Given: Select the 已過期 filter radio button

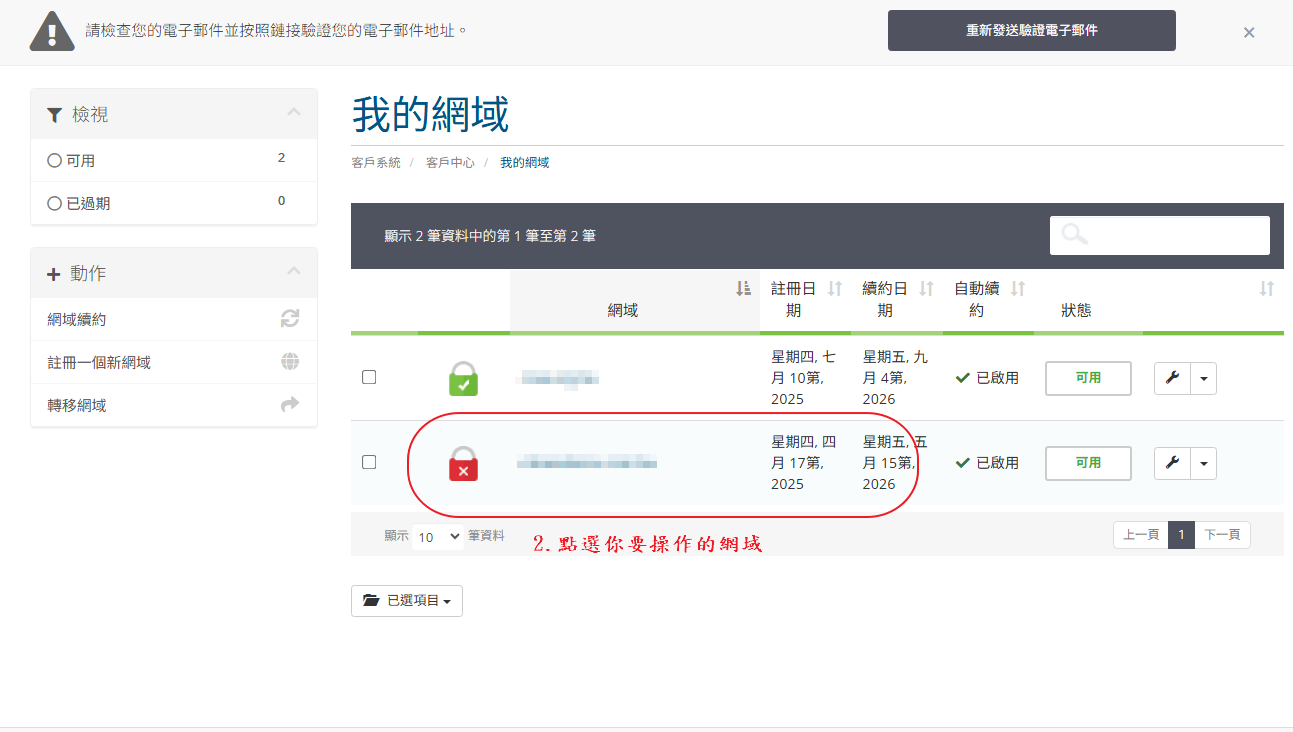Looking at the screenshot, I should [x=55, y=203].
